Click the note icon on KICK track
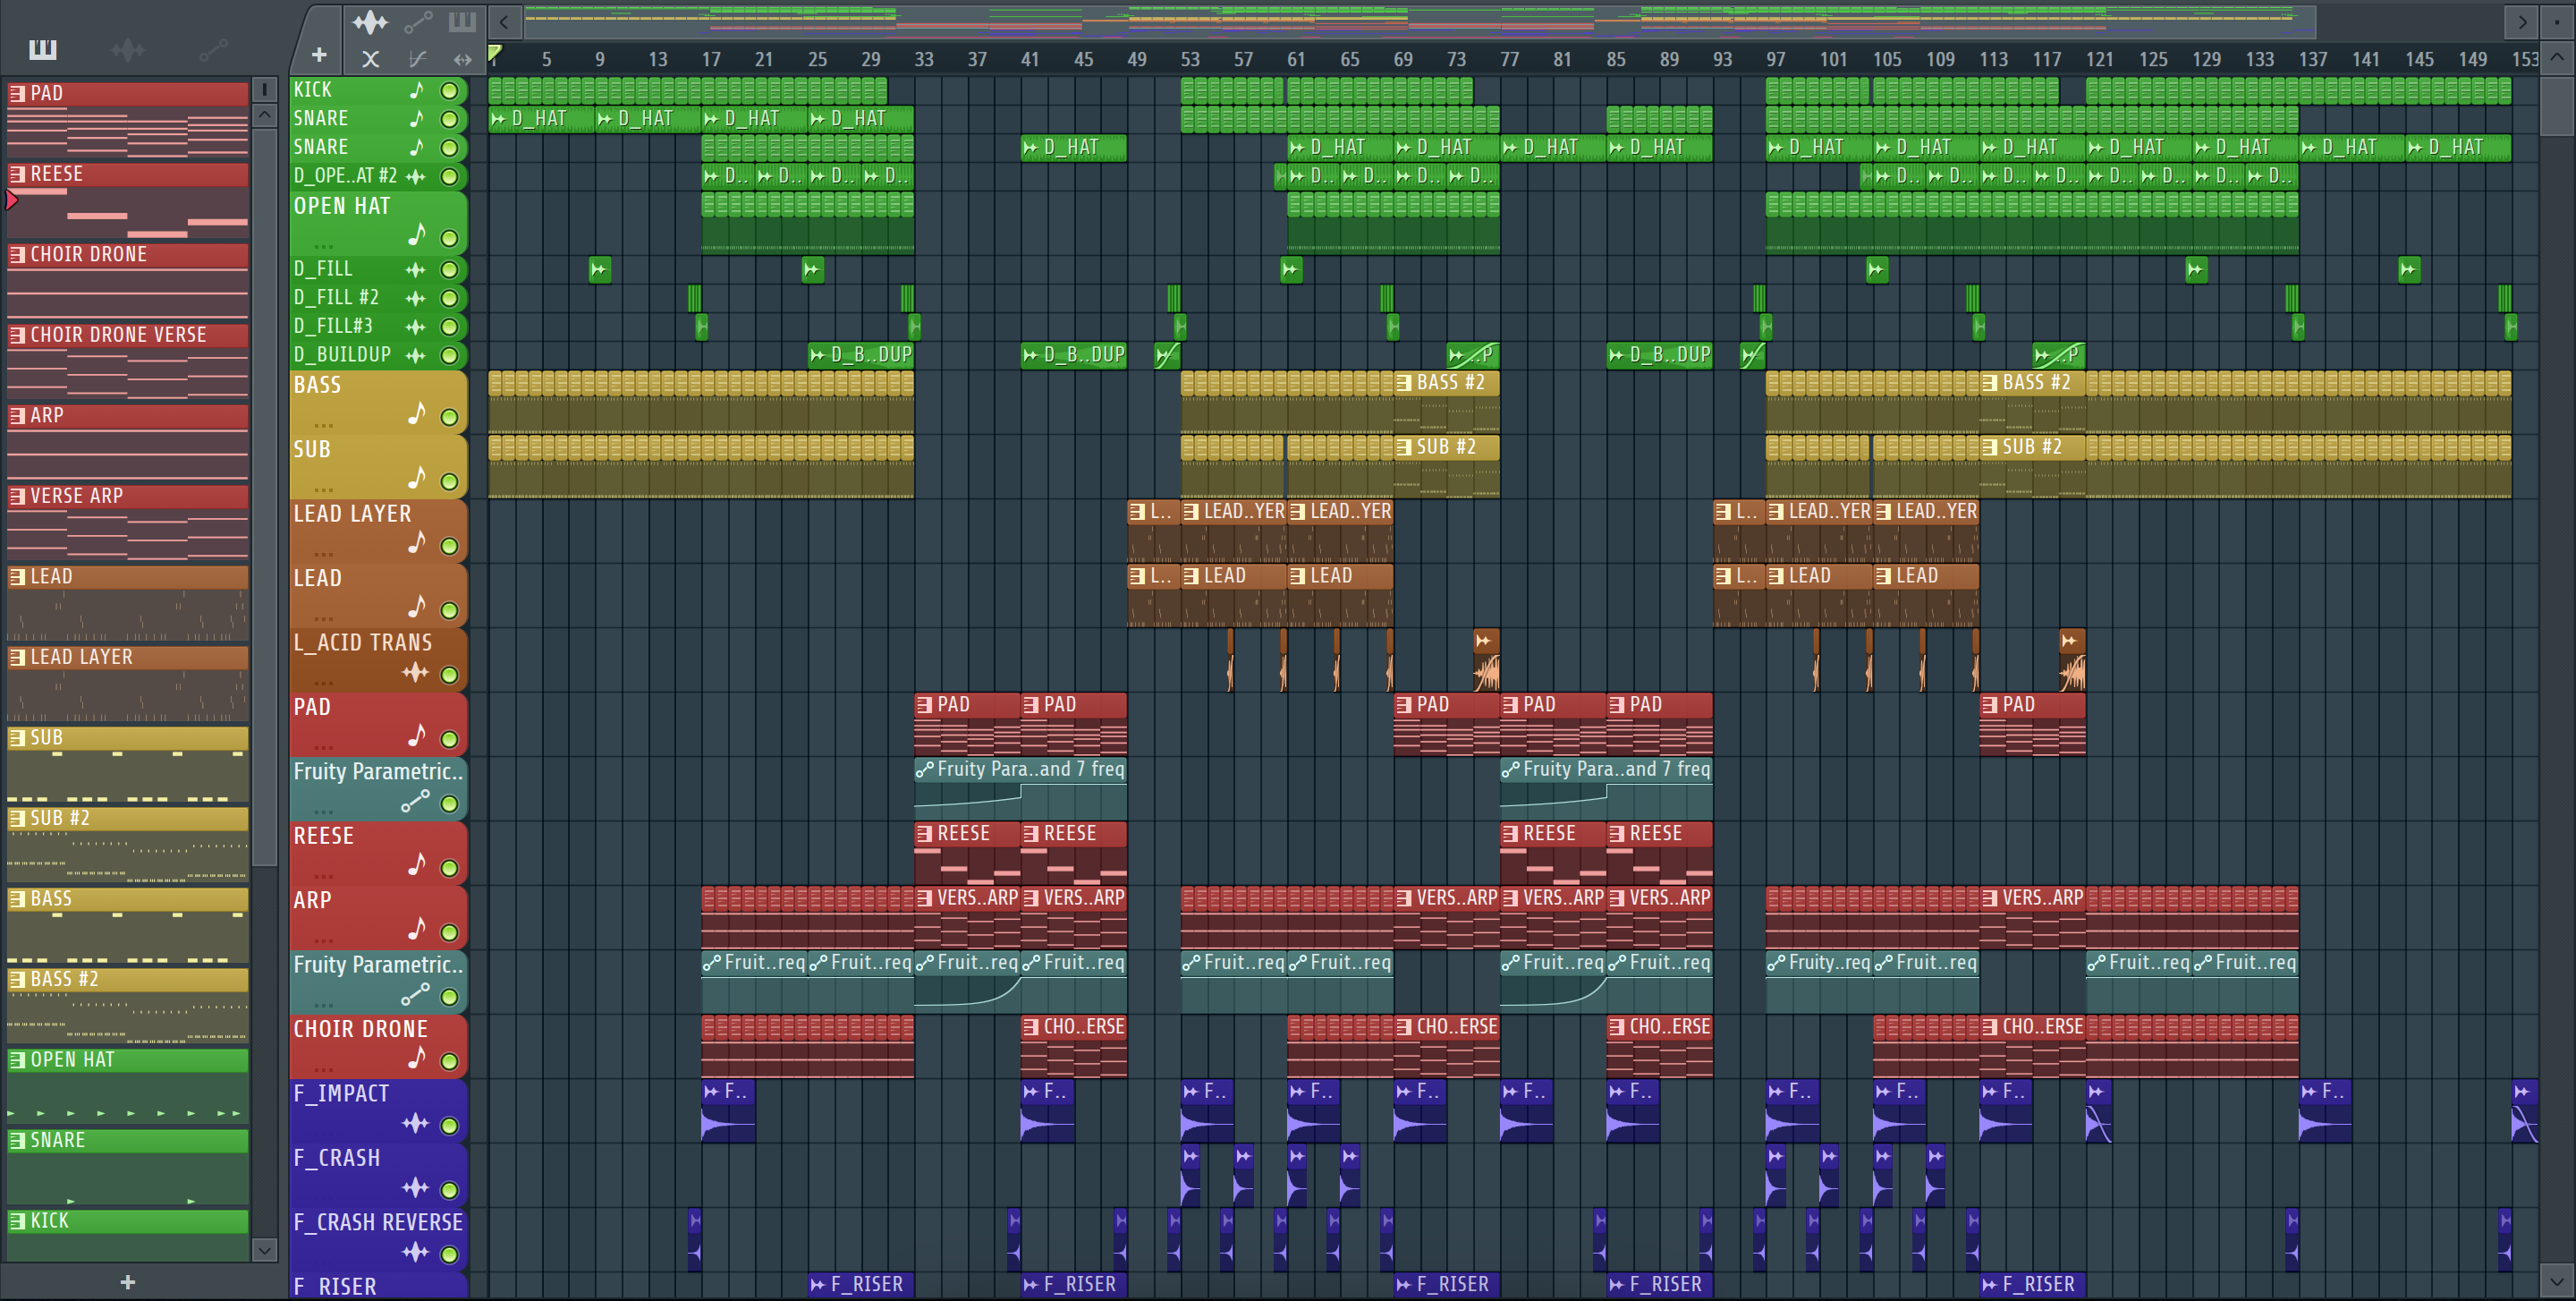The height and width of the screenshot is (1301, 2576). tap(417, 90)
